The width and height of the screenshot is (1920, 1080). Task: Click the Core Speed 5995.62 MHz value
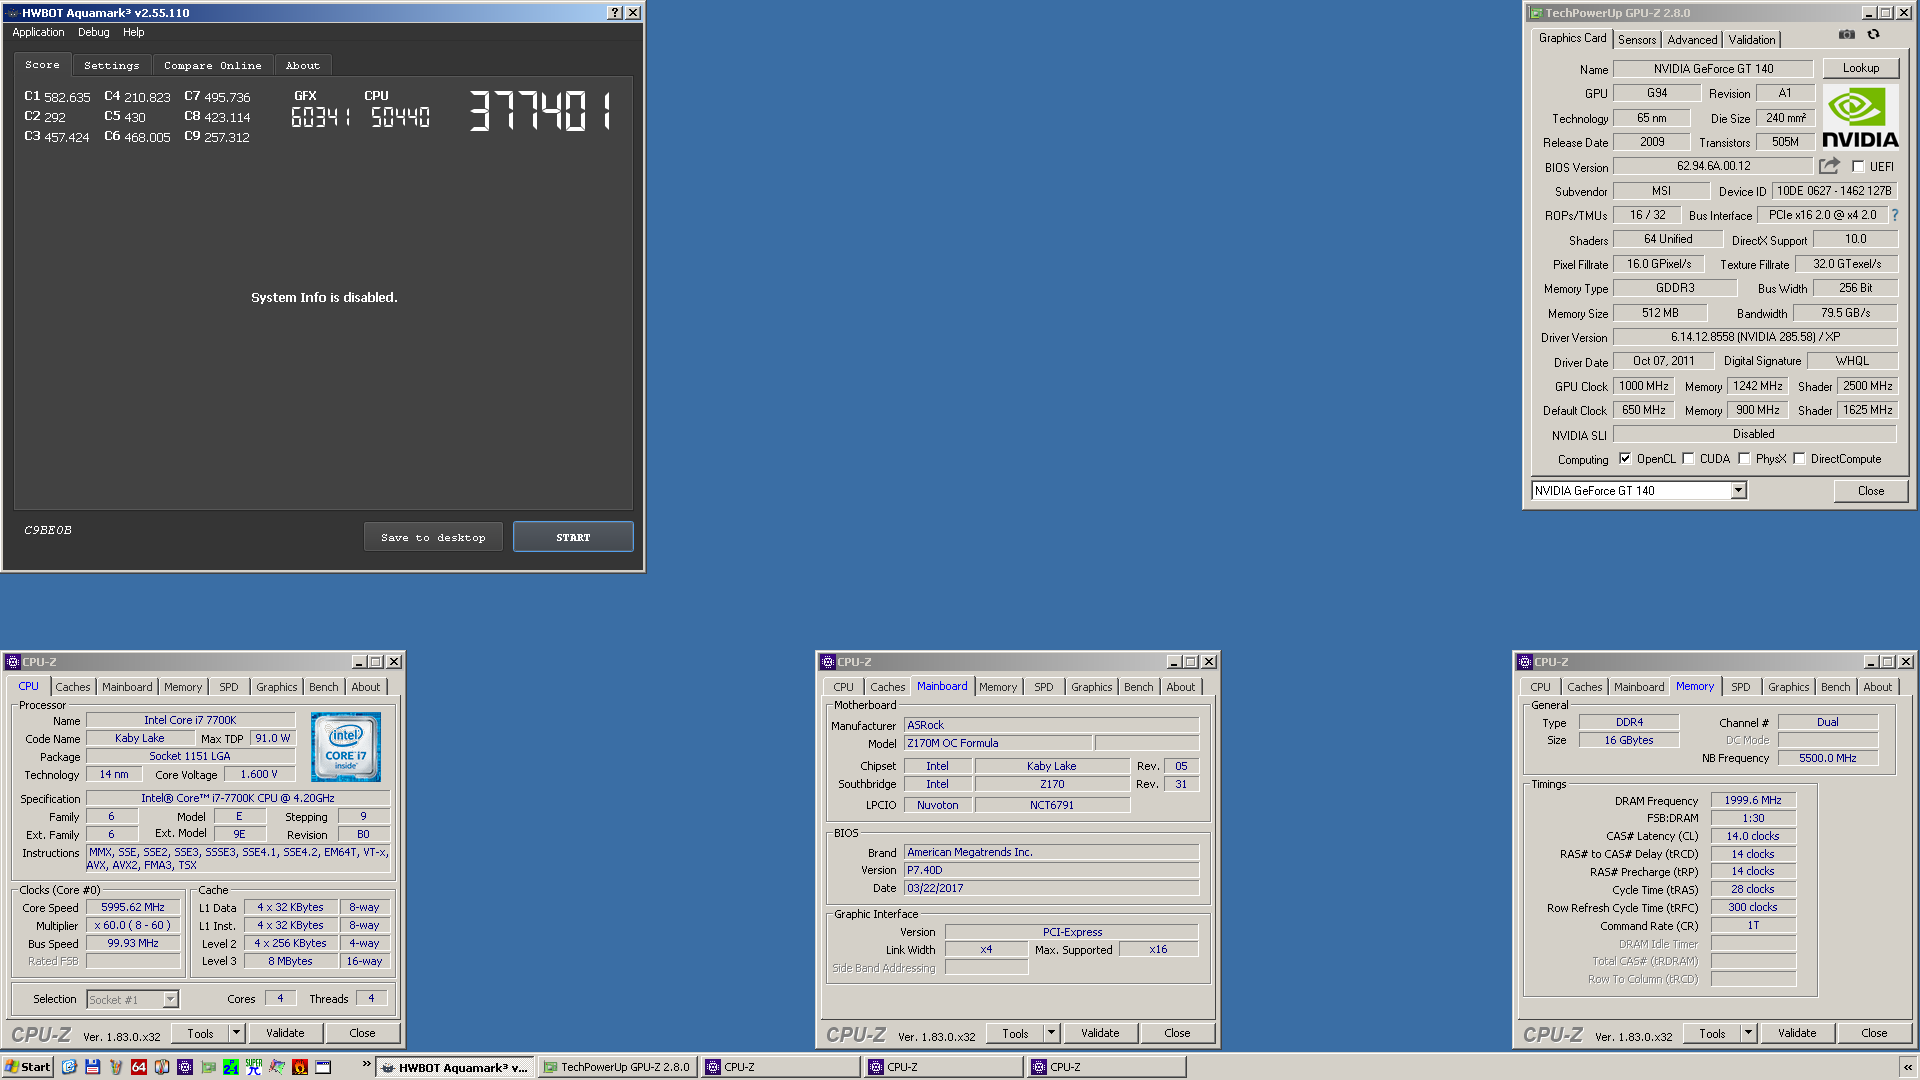pos(133,907)
